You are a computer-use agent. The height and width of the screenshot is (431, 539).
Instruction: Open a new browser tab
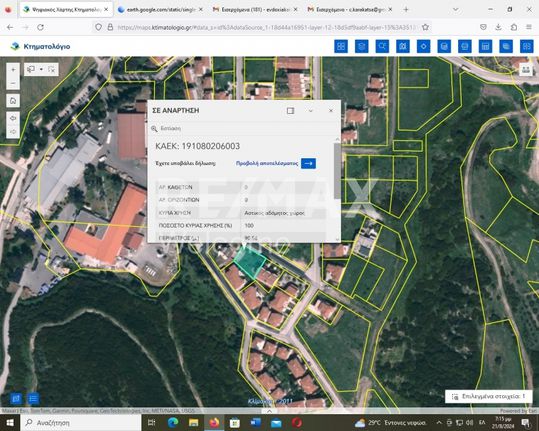click(406, 10)
